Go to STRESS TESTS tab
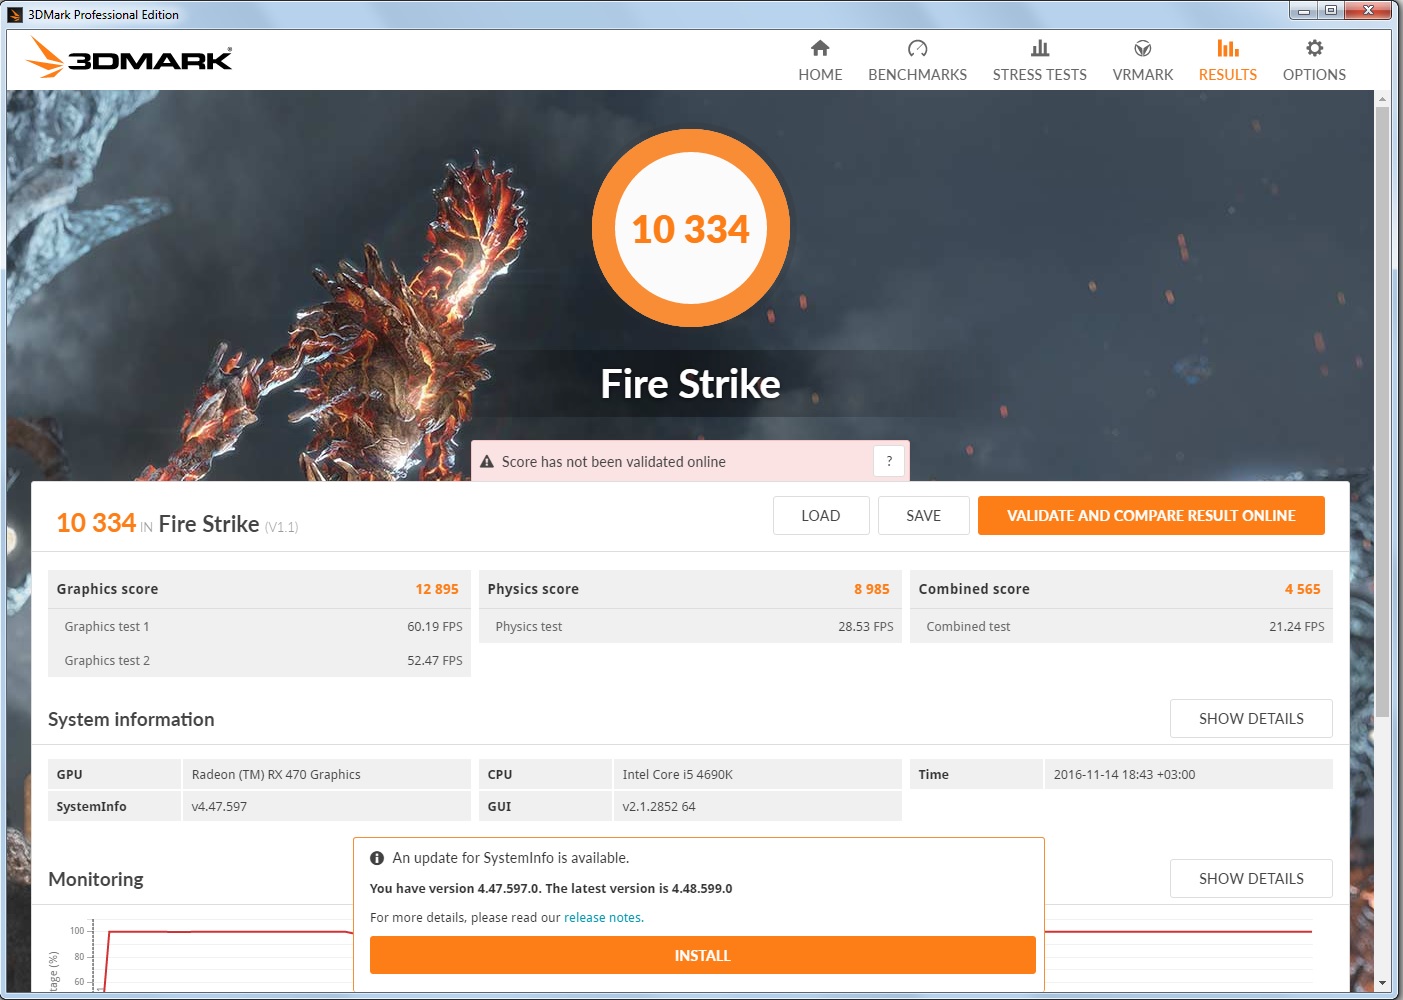The image size is (1403, 1000). coord(1040,60)
